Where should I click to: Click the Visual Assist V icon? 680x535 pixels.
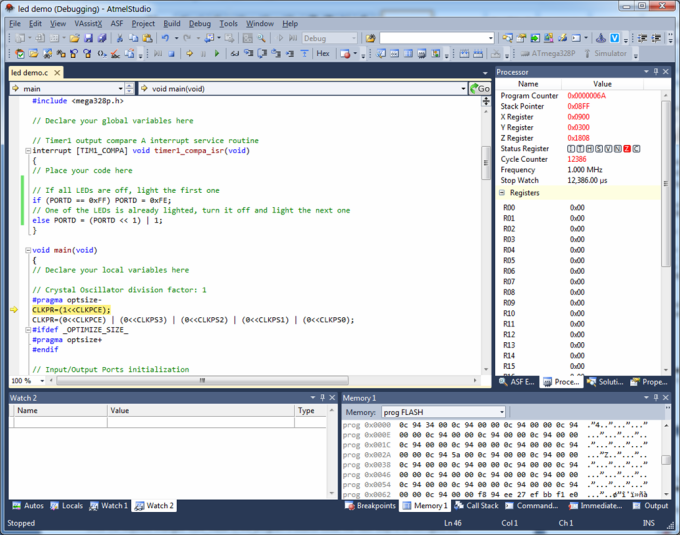615,38
